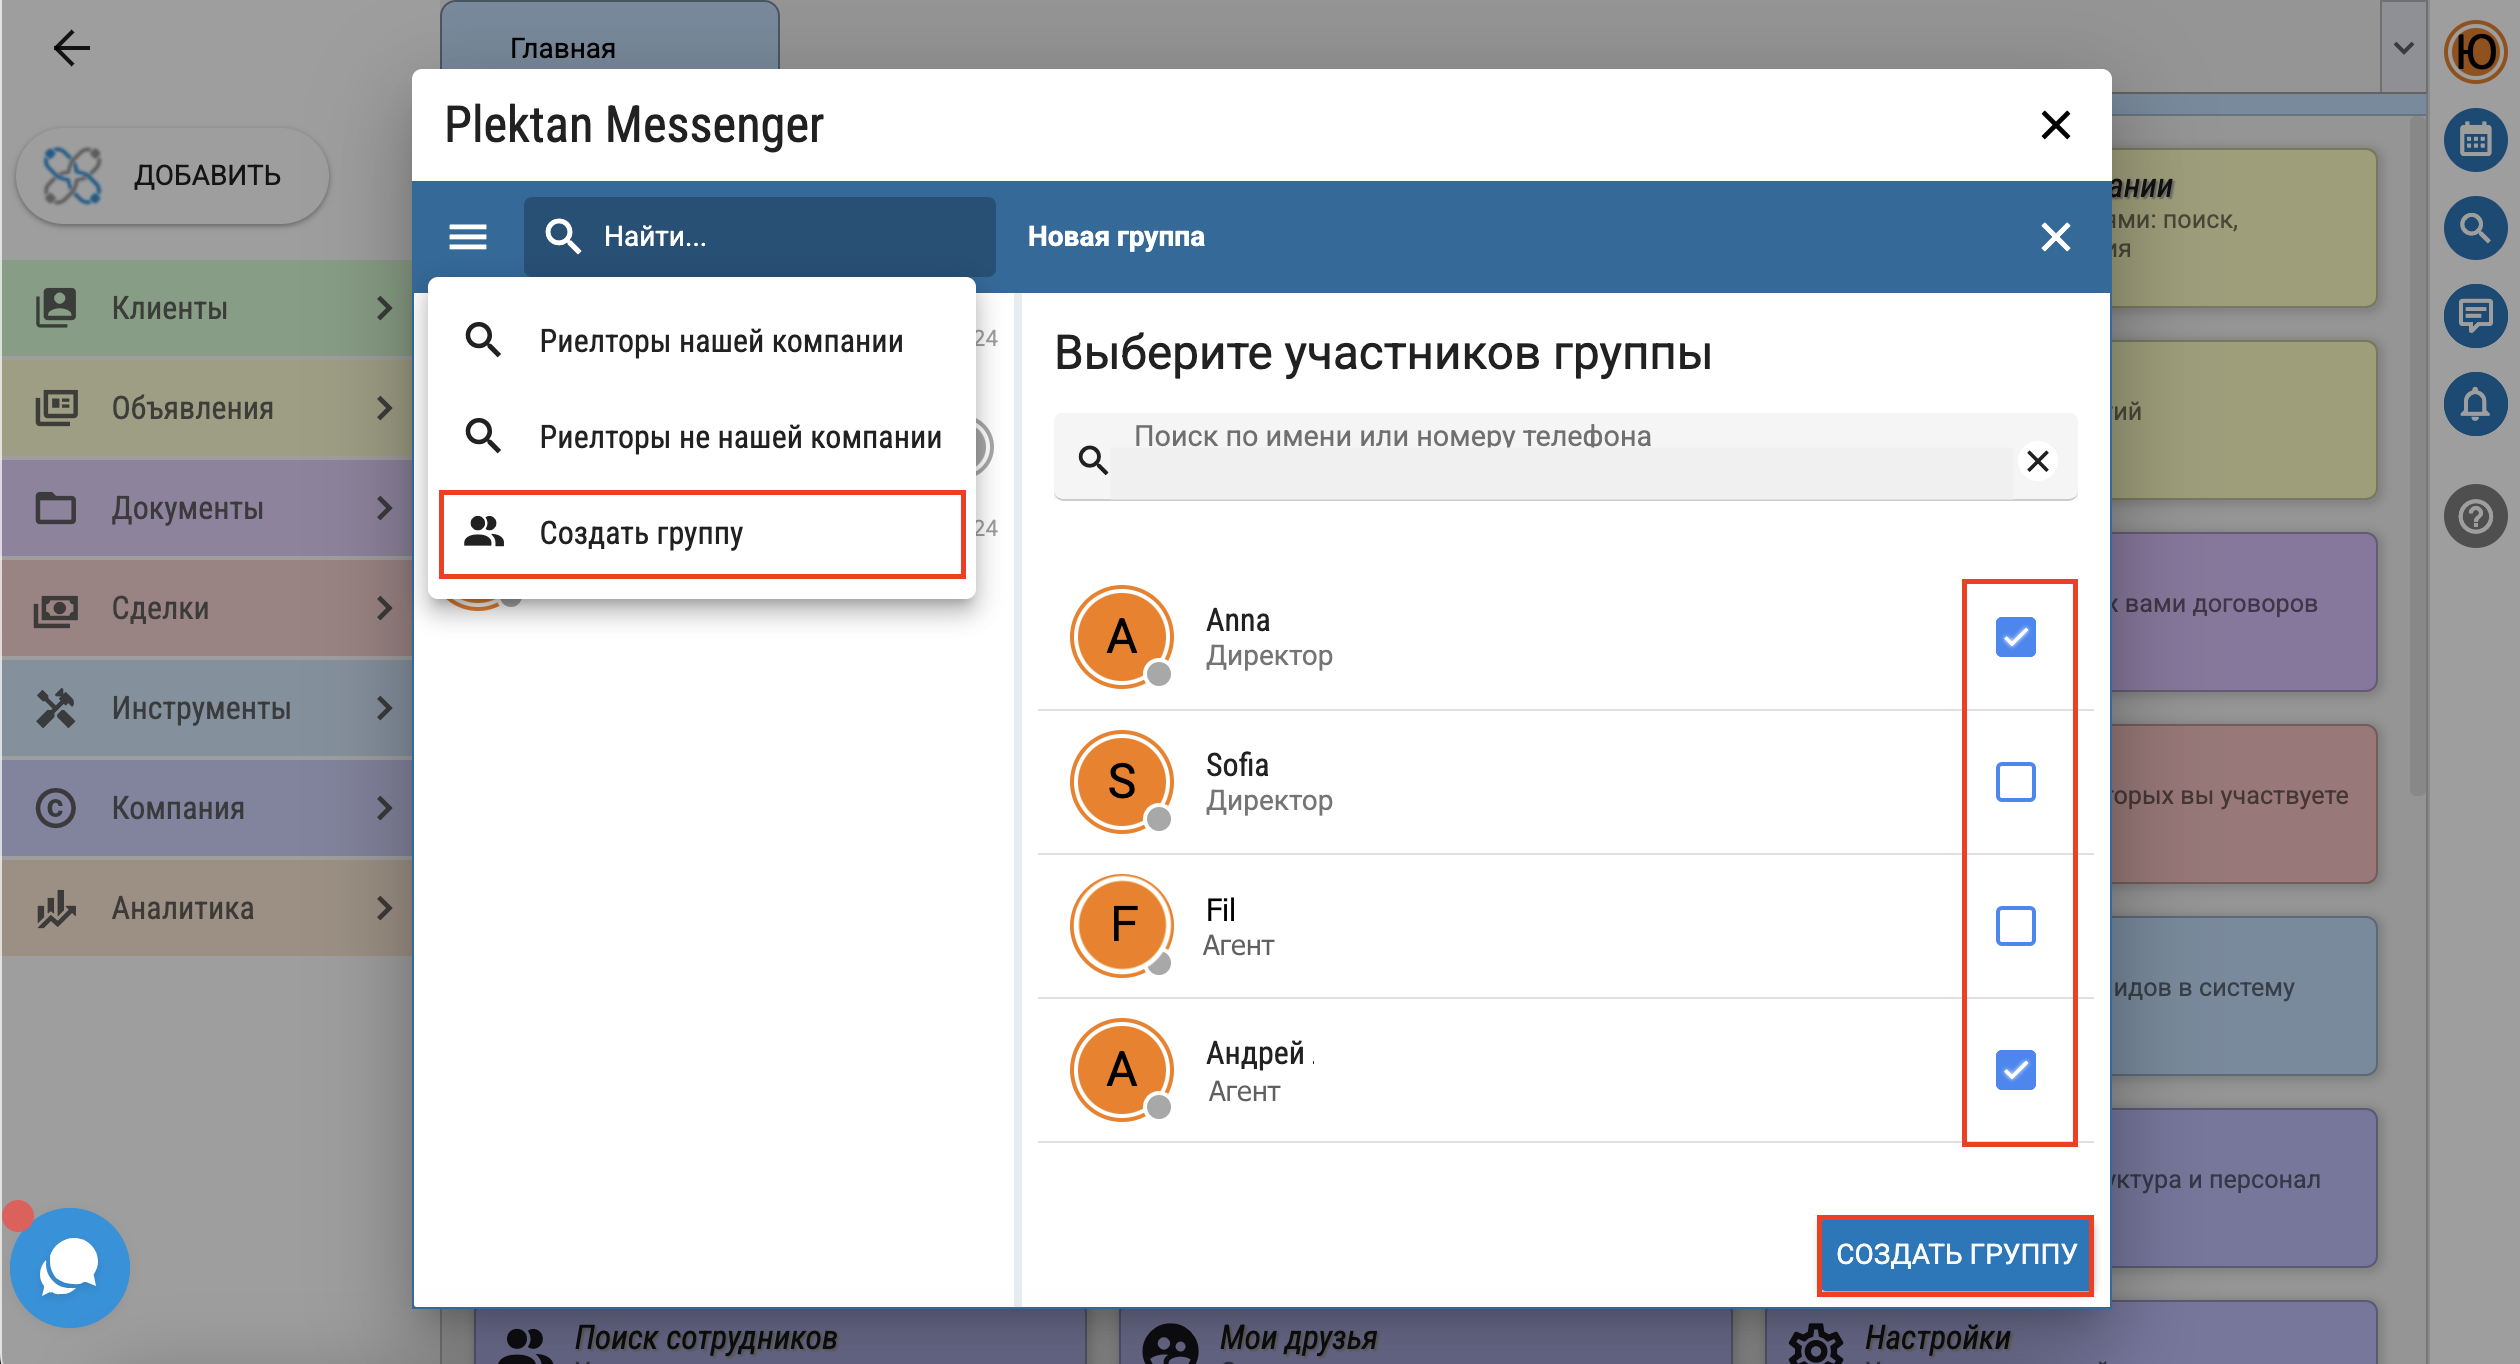The image size is (2520, 1364).
Task: Expand the Аналитика menu chevron
Action: [384, 908]
